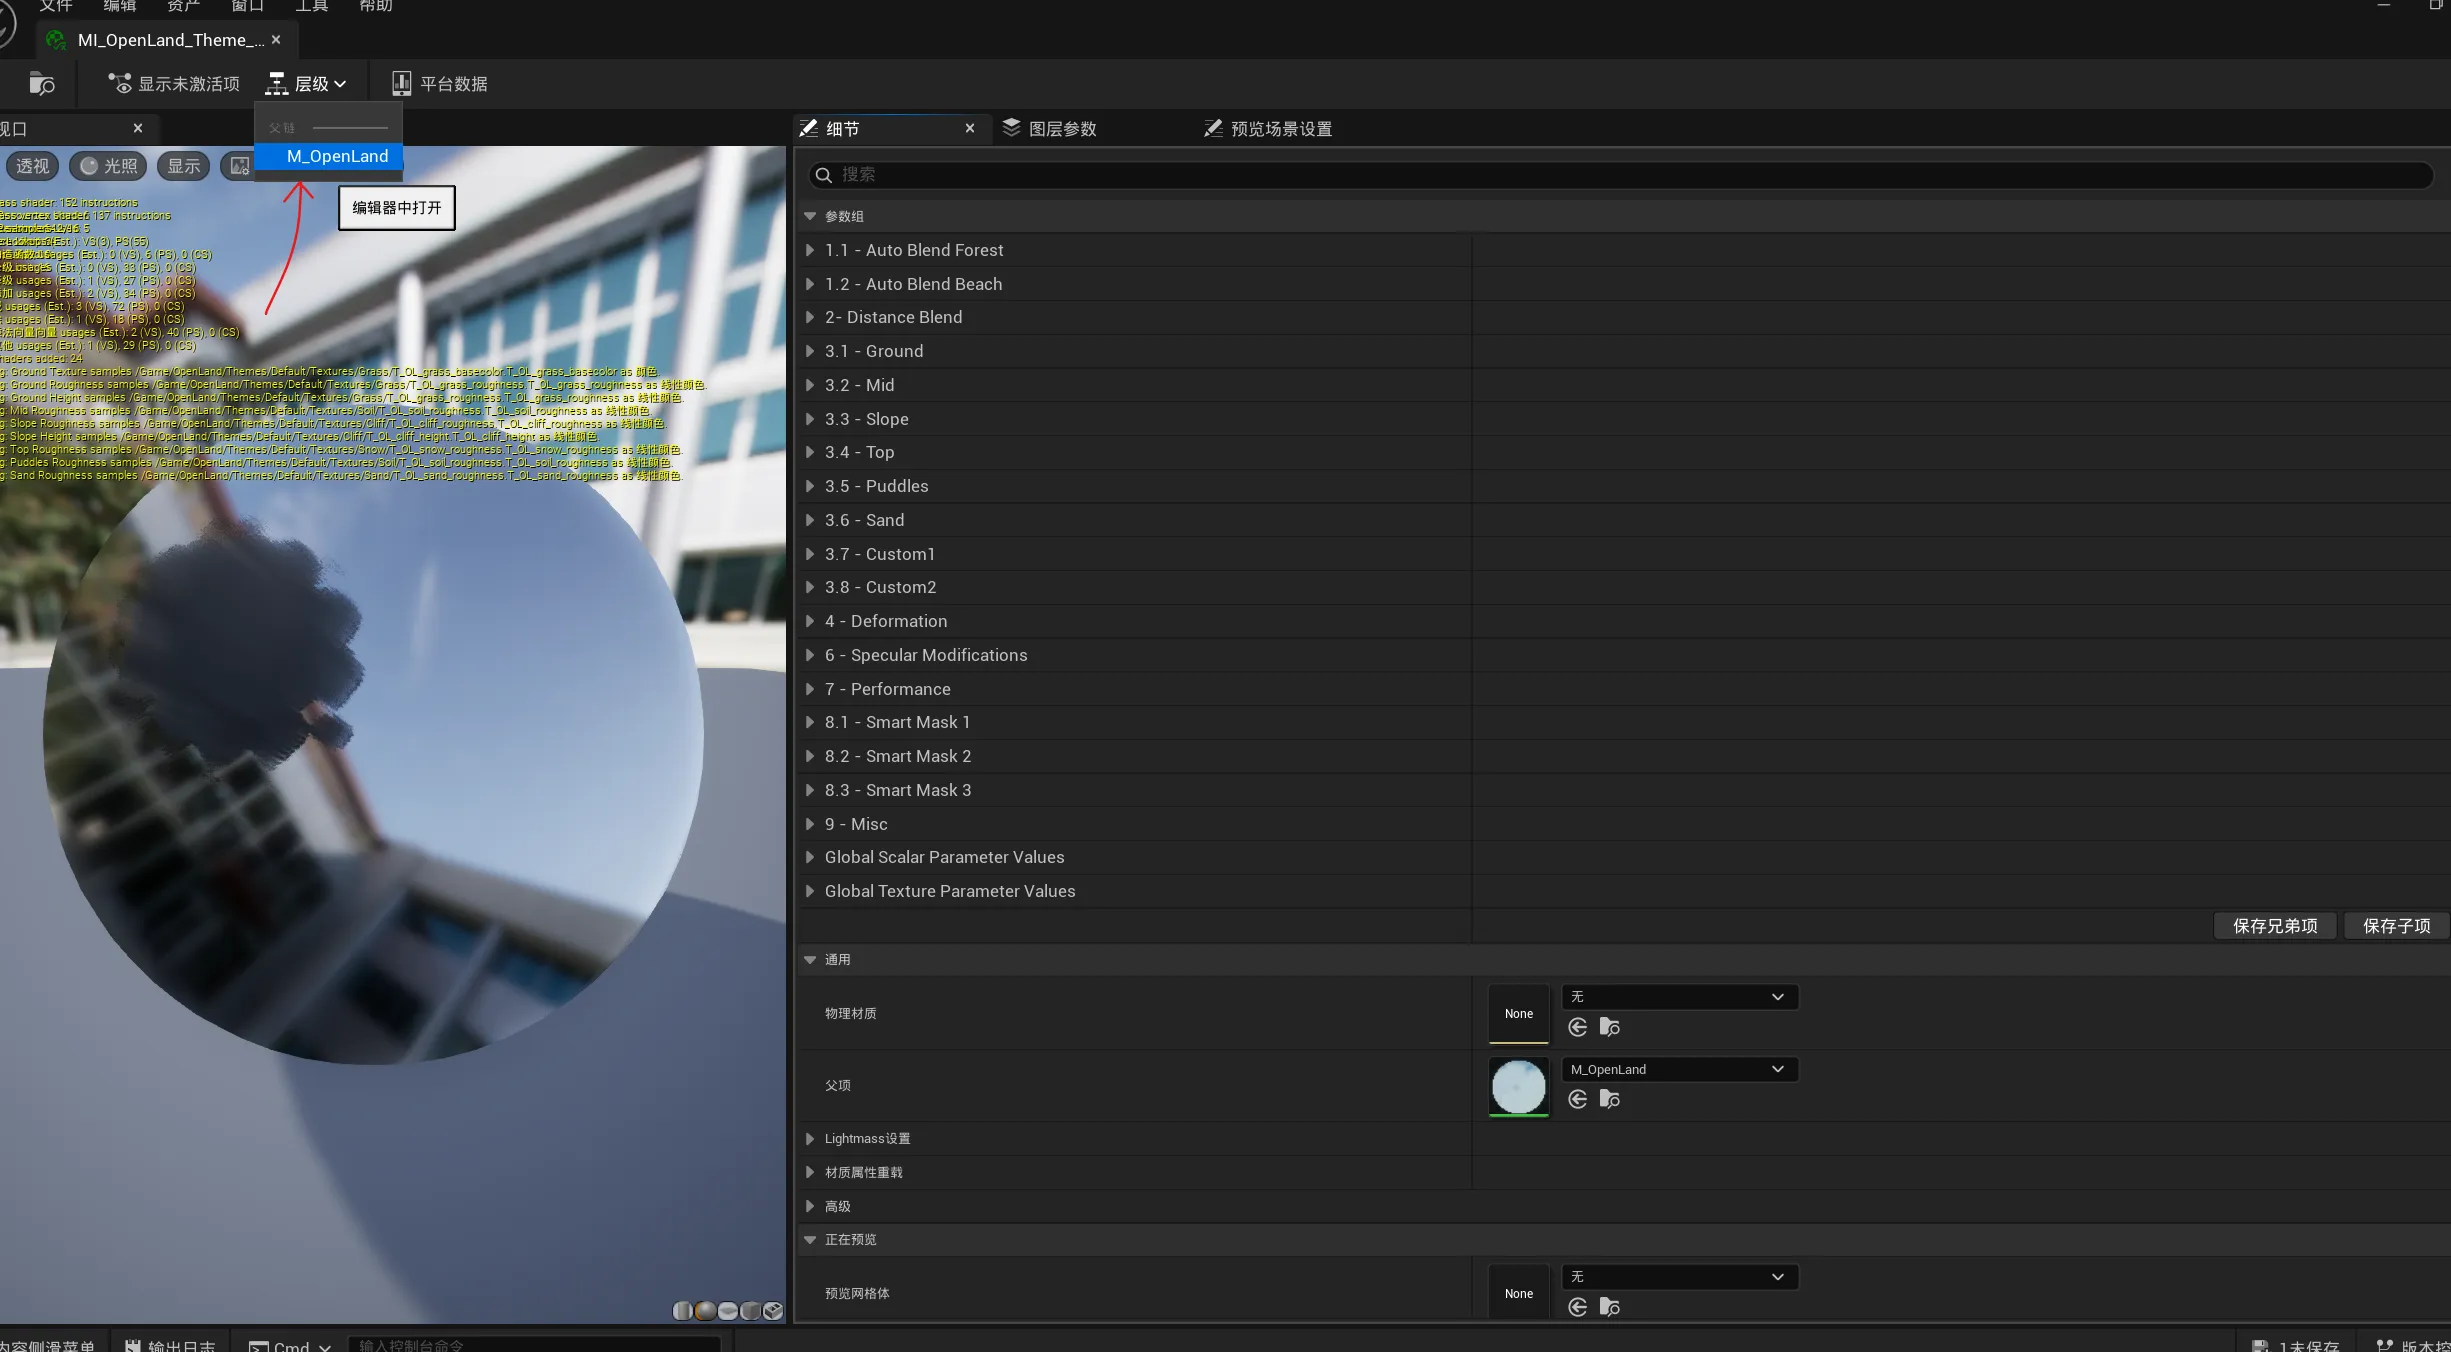The image size is (2451, 1352).
Task: Browse to 父项 M_OpenLand asset
Action: coord(1610,1099)
